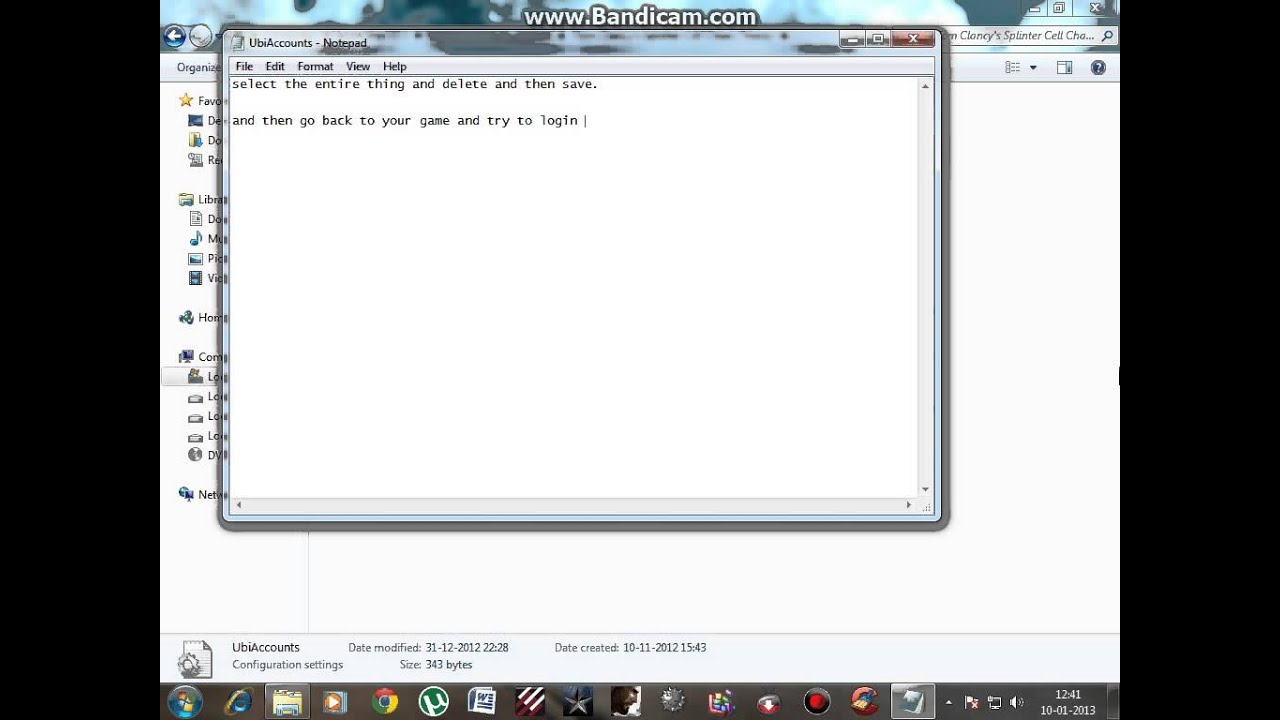Click the Notepad horizontal scroll left arrow
Image resolution: width=1280 pixels, height=720 pixels.
[x=240, y=505]
